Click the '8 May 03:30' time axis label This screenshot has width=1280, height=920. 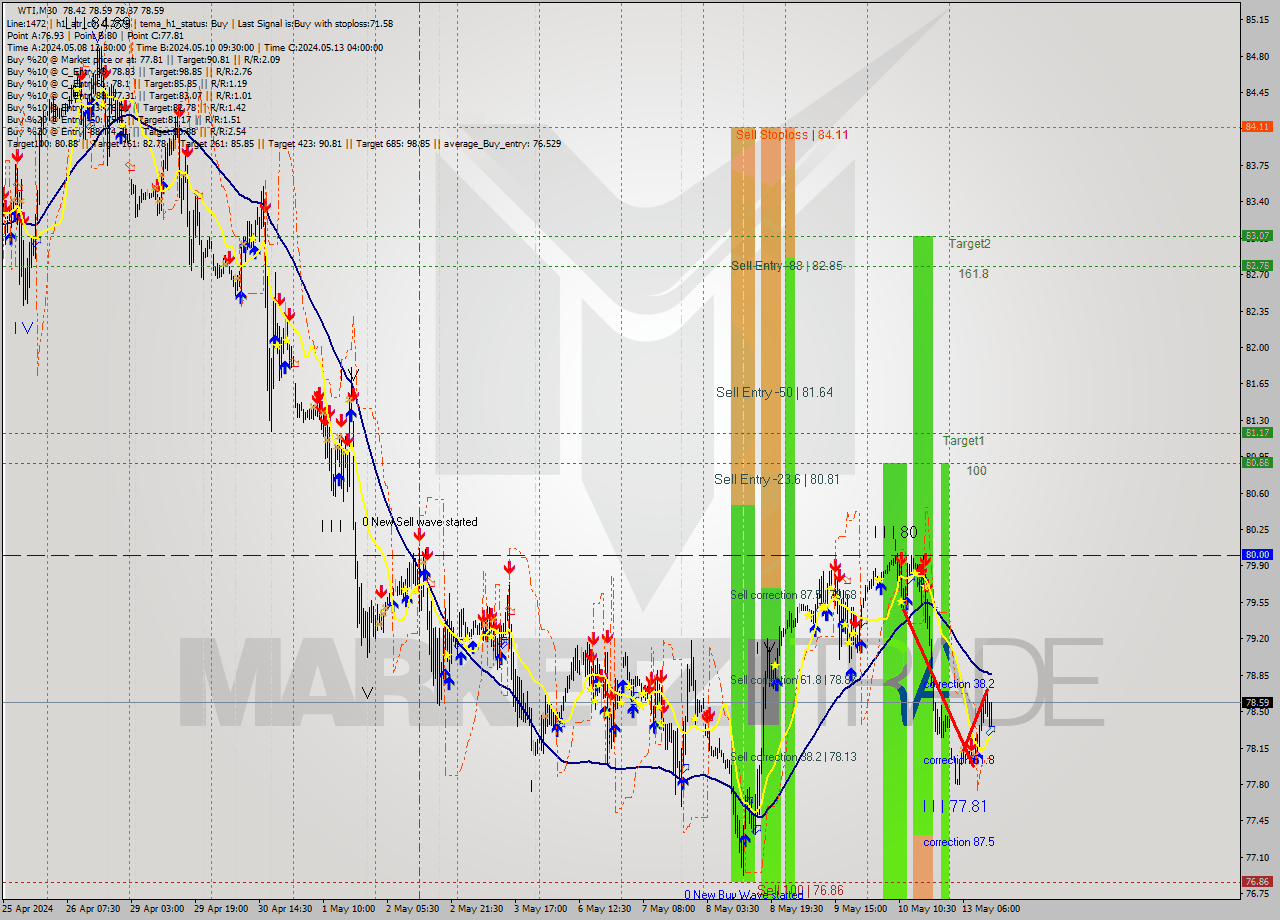(733, 909)
